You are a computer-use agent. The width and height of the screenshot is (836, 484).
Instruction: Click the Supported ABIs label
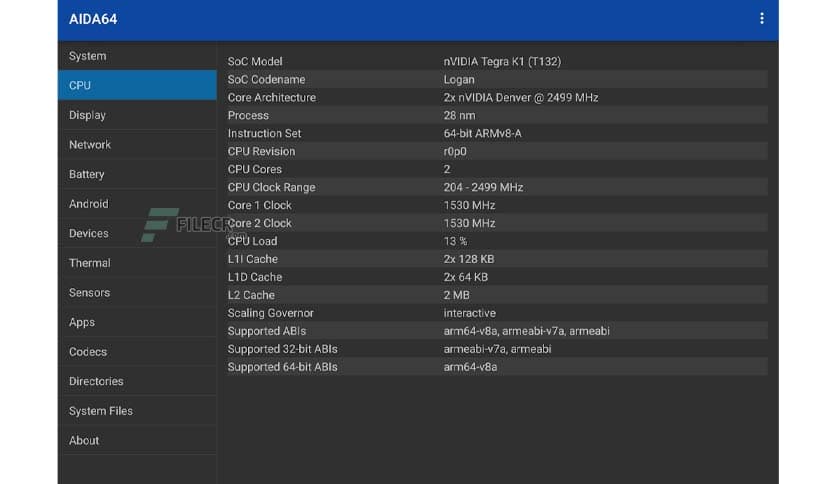tap(267, 331)
